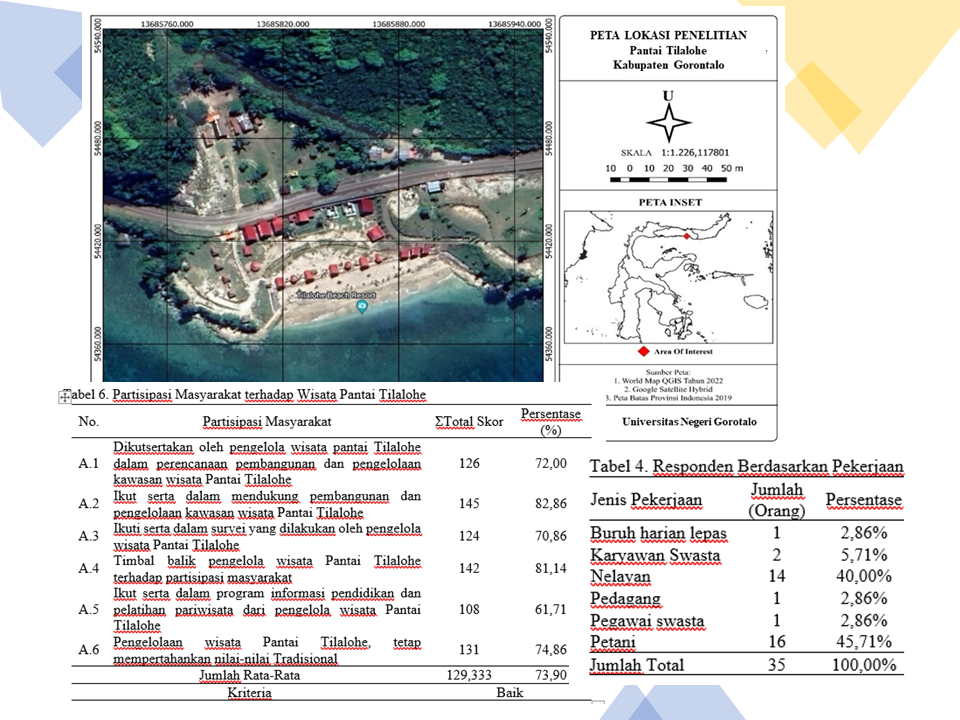Click total score "126" in row A.1
Image resolution: width=960 pixels, height=720 pixels.
469,463
